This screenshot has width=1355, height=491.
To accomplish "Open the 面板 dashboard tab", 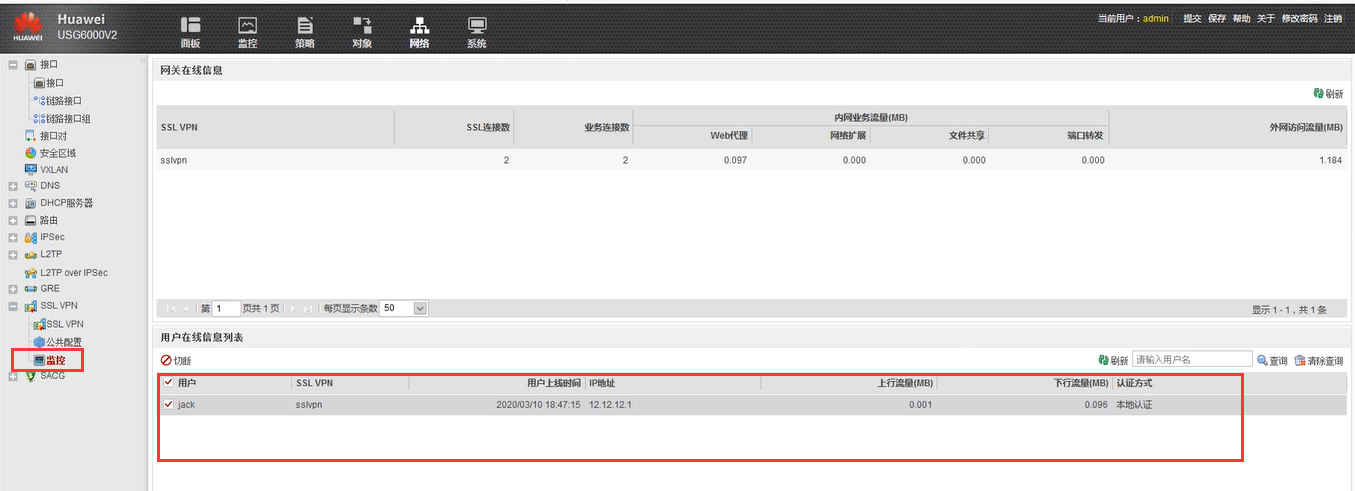I will coord(190,33).
